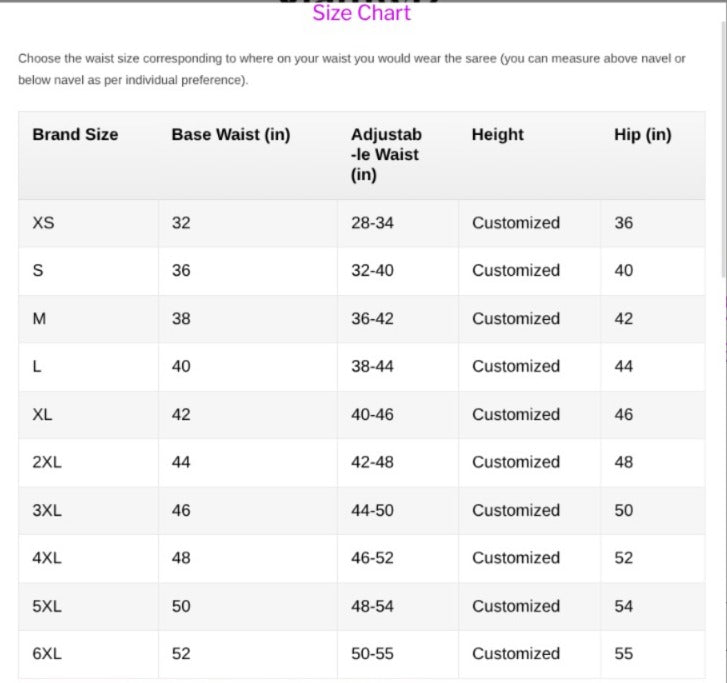Select the XS brand size row

pyautogui.click(x=362, y=223)
